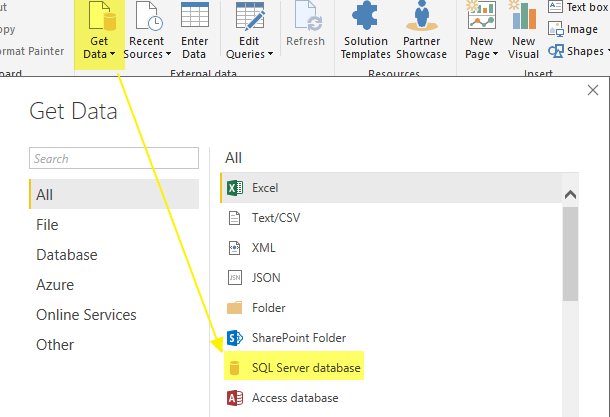Click the Format Painter command
Viewport: 610px width, 417px height.
tap(32, 51)
